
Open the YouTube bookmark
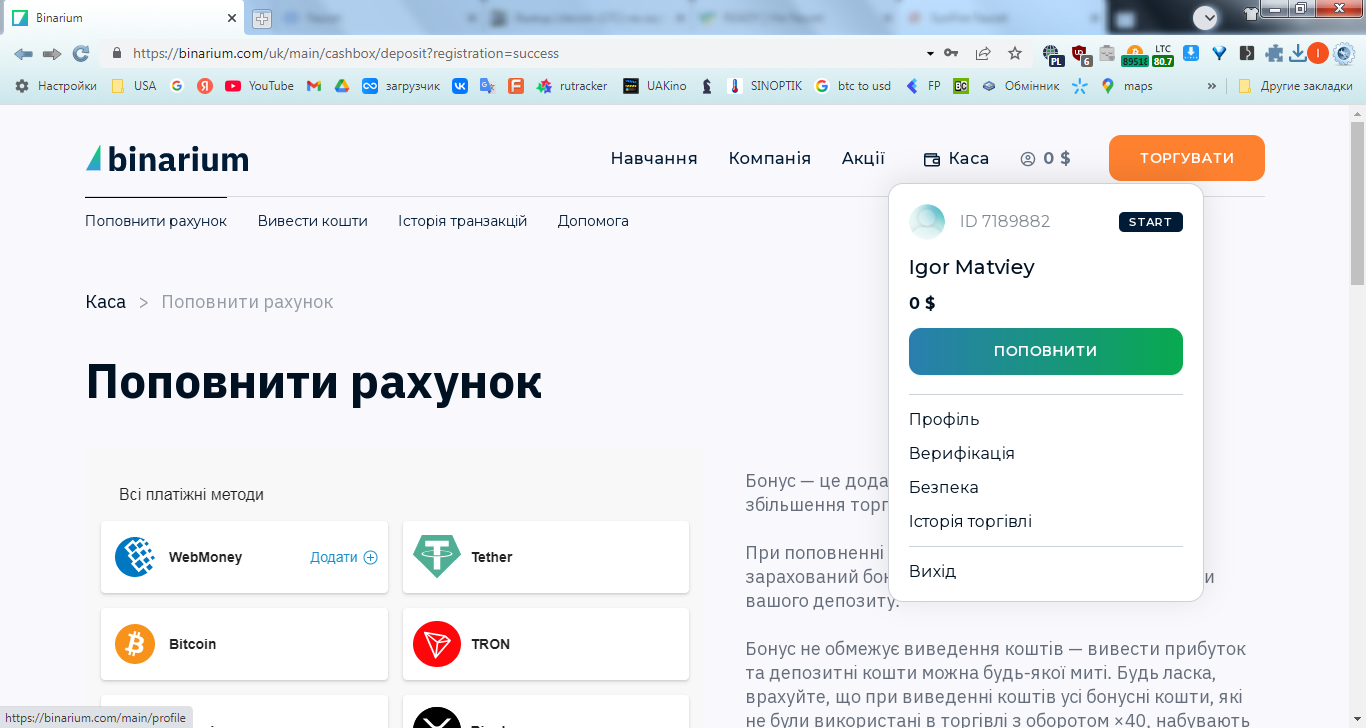point(260,86)
